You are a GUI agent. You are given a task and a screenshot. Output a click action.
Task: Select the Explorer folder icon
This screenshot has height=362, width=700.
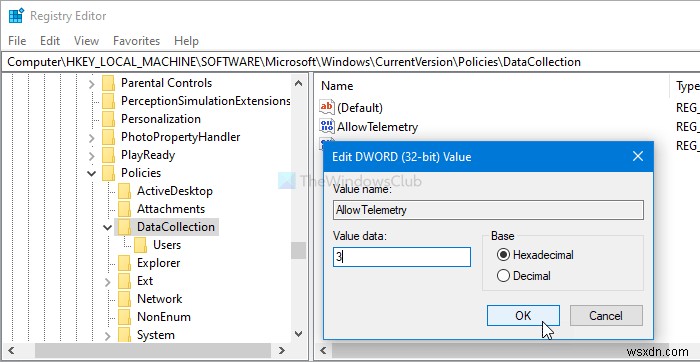coord(125,263)
